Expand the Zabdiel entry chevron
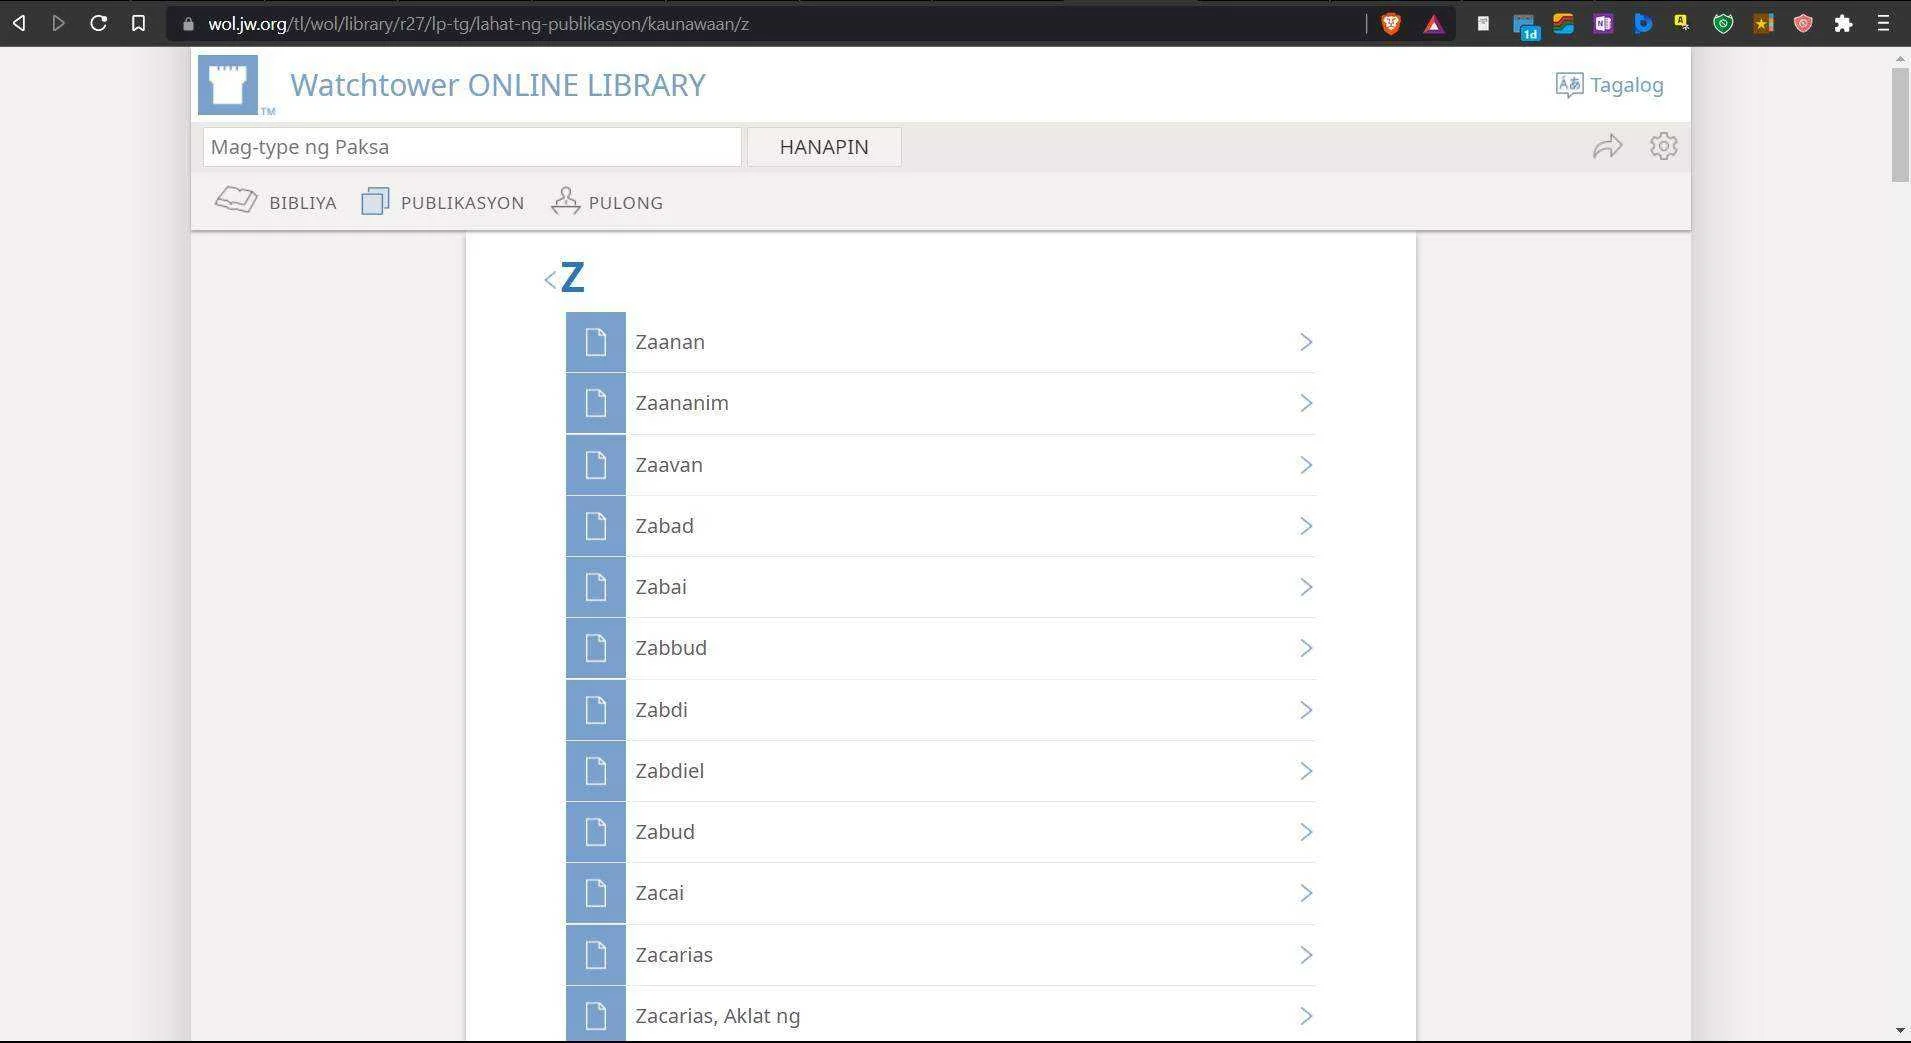Viewport: 1911px width, 1043px height. point(1306,771)
